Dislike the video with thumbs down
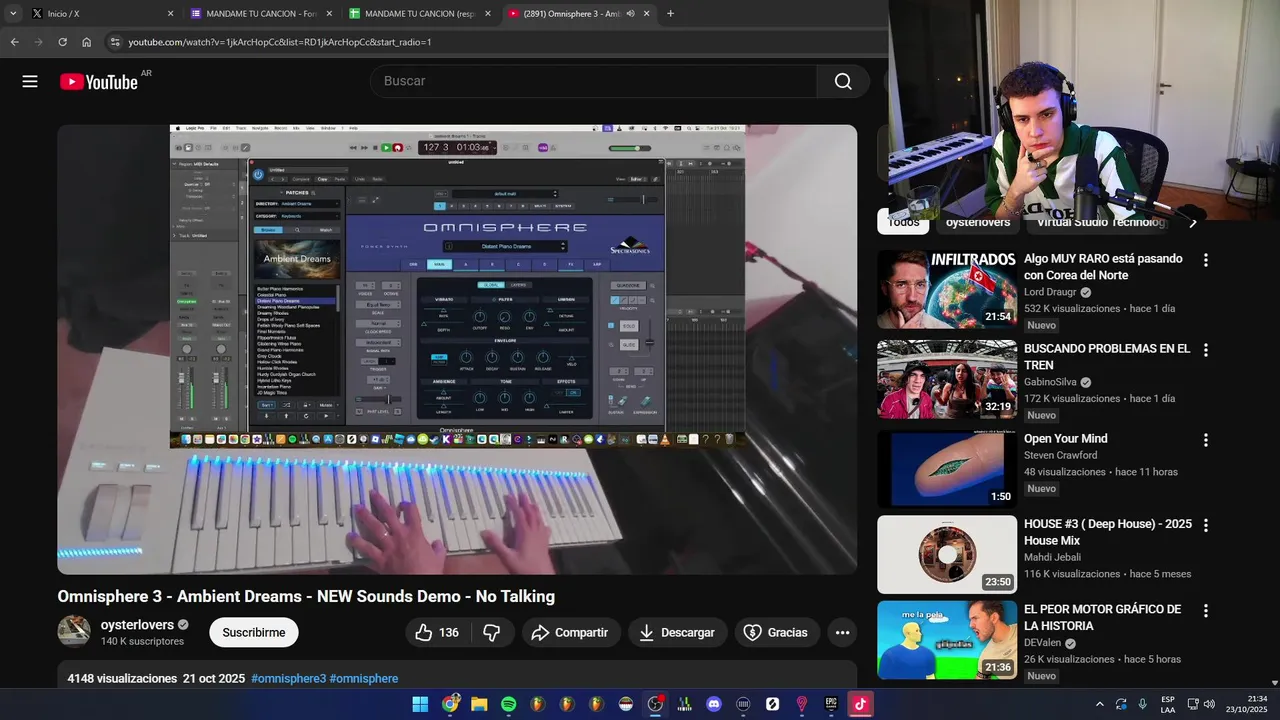 point(492,633)
